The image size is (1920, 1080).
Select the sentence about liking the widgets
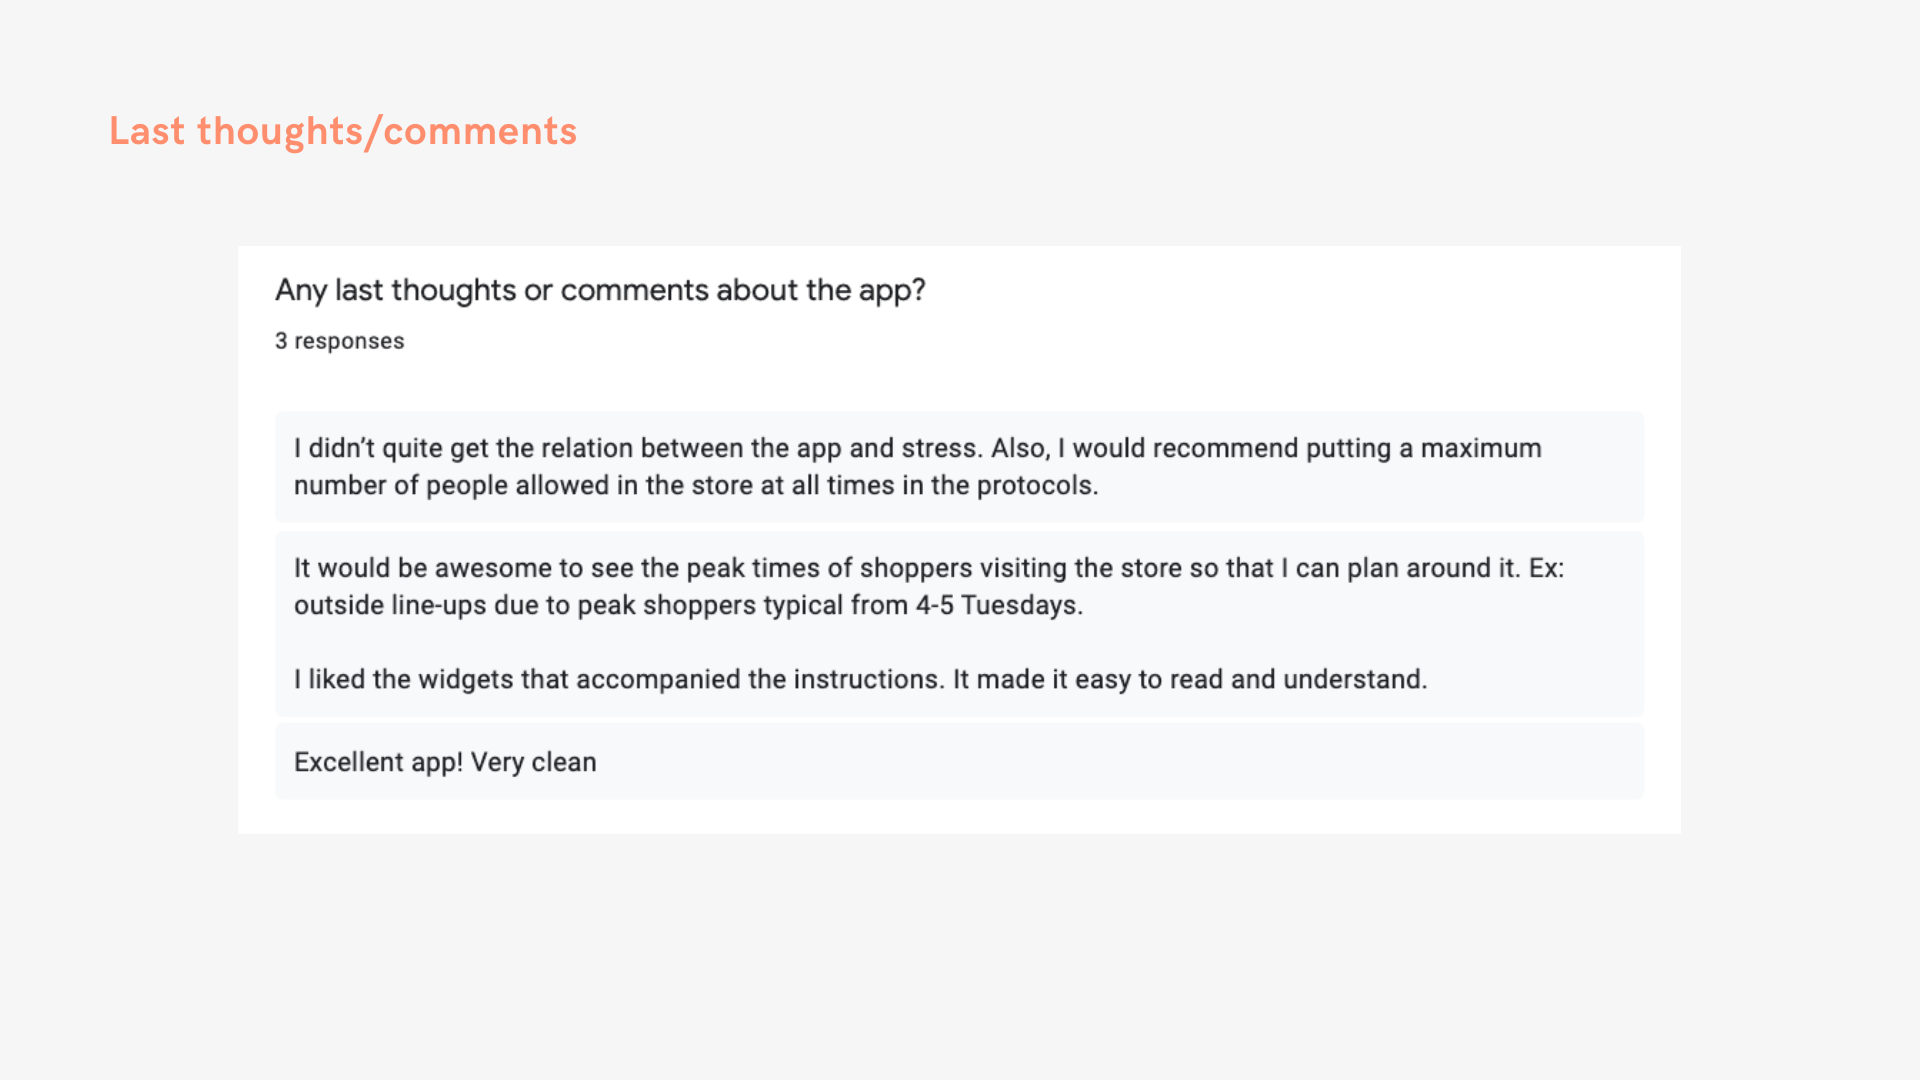pyautogui.click(x=860, y=679)
